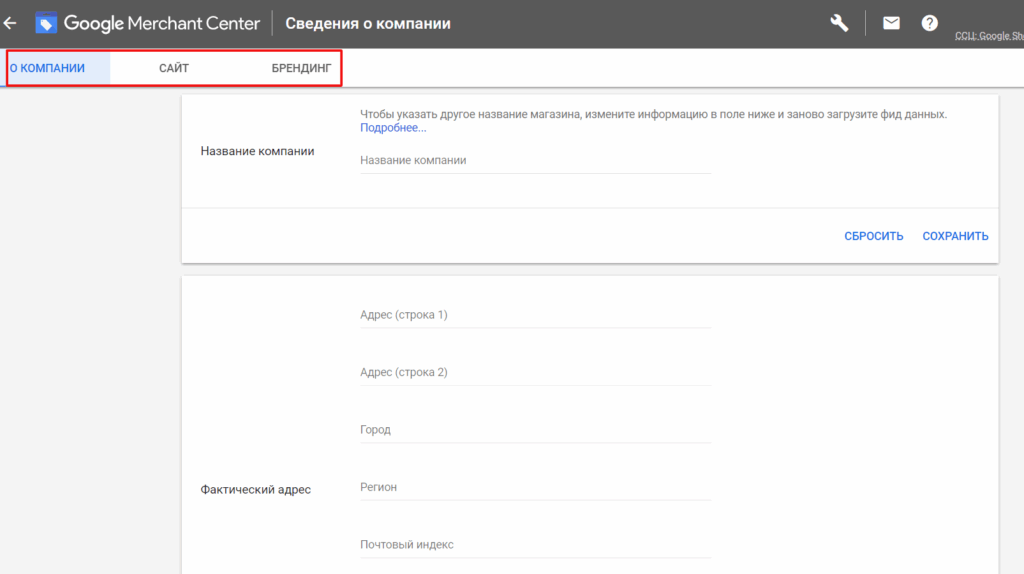Follow the Подробнее... link

(393, 128)
